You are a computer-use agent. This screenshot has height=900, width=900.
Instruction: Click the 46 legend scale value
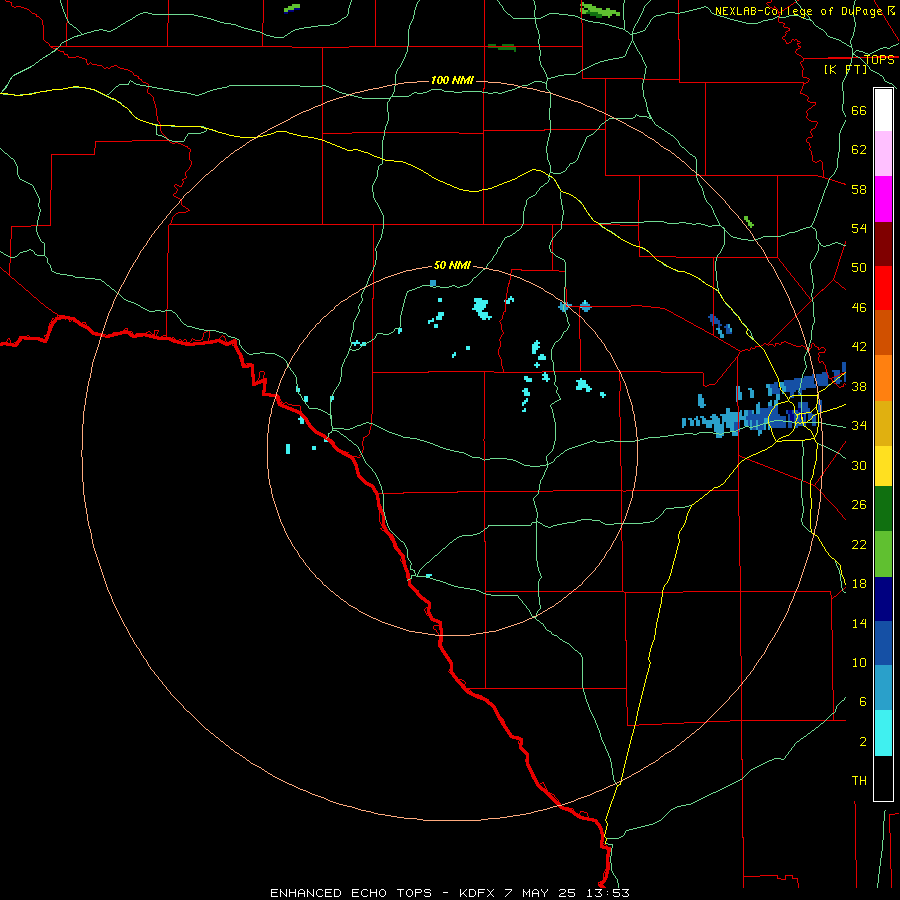[859, 307]
